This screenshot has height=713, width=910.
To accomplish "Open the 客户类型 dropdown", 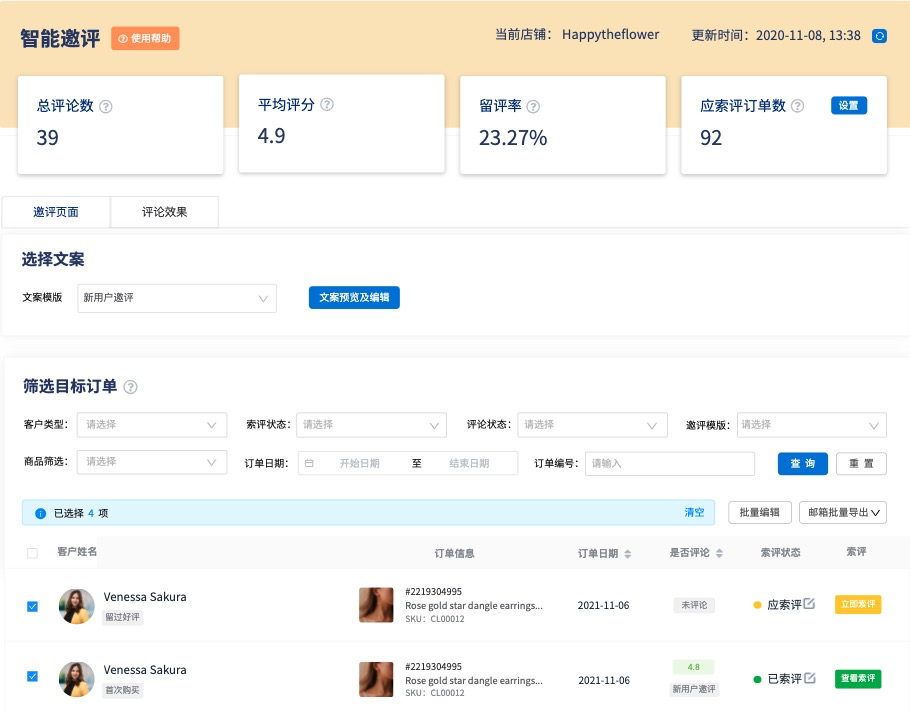I will click(151, 424).
